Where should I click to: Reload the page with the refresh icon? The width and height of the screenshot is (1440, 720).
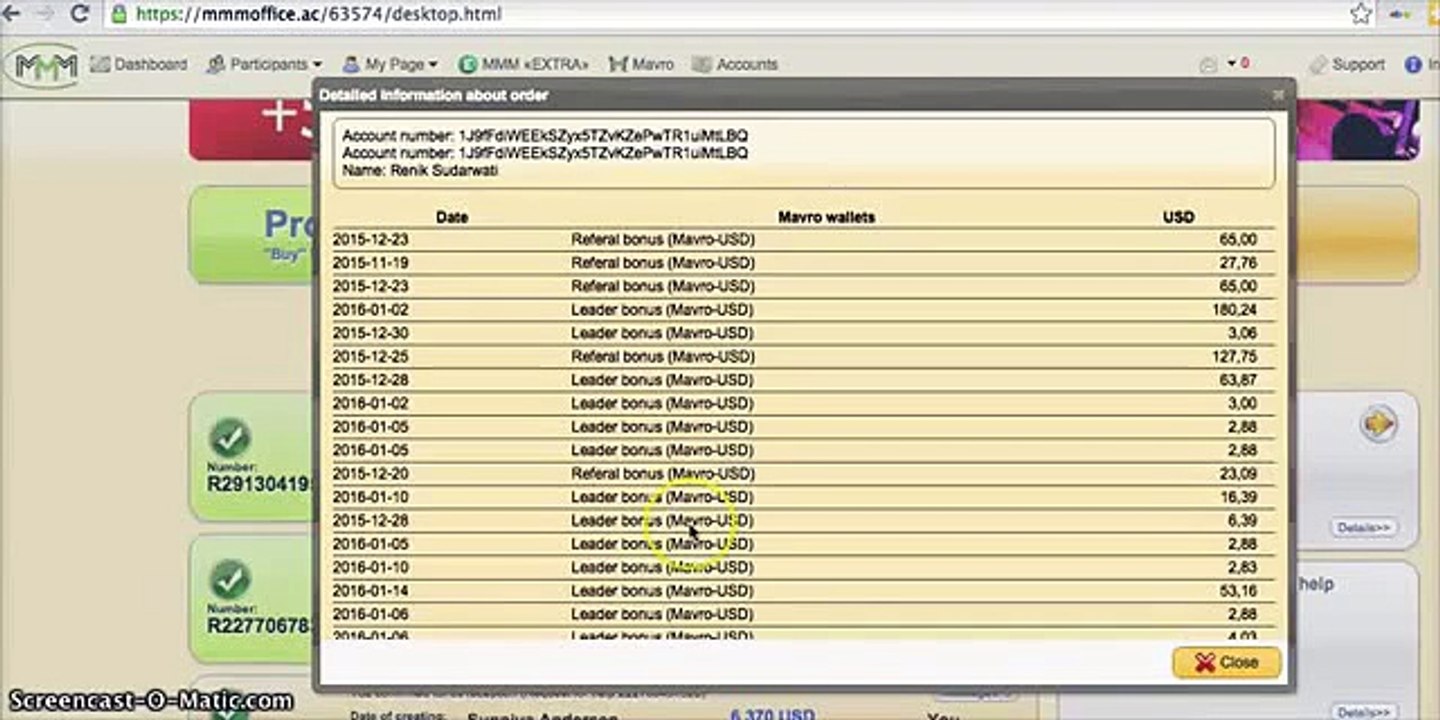pyautogui.click(x=79, y=14)
